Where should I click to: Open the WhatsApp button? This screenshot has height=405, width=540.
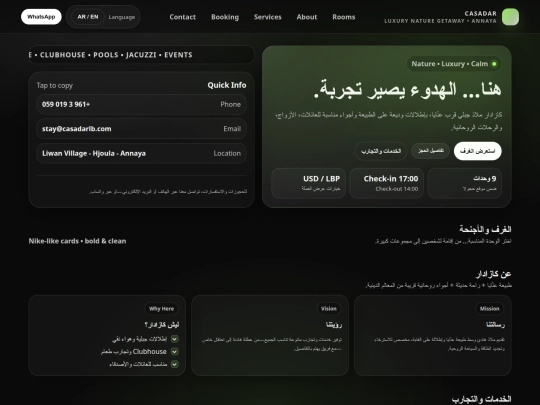coord(41,17)
